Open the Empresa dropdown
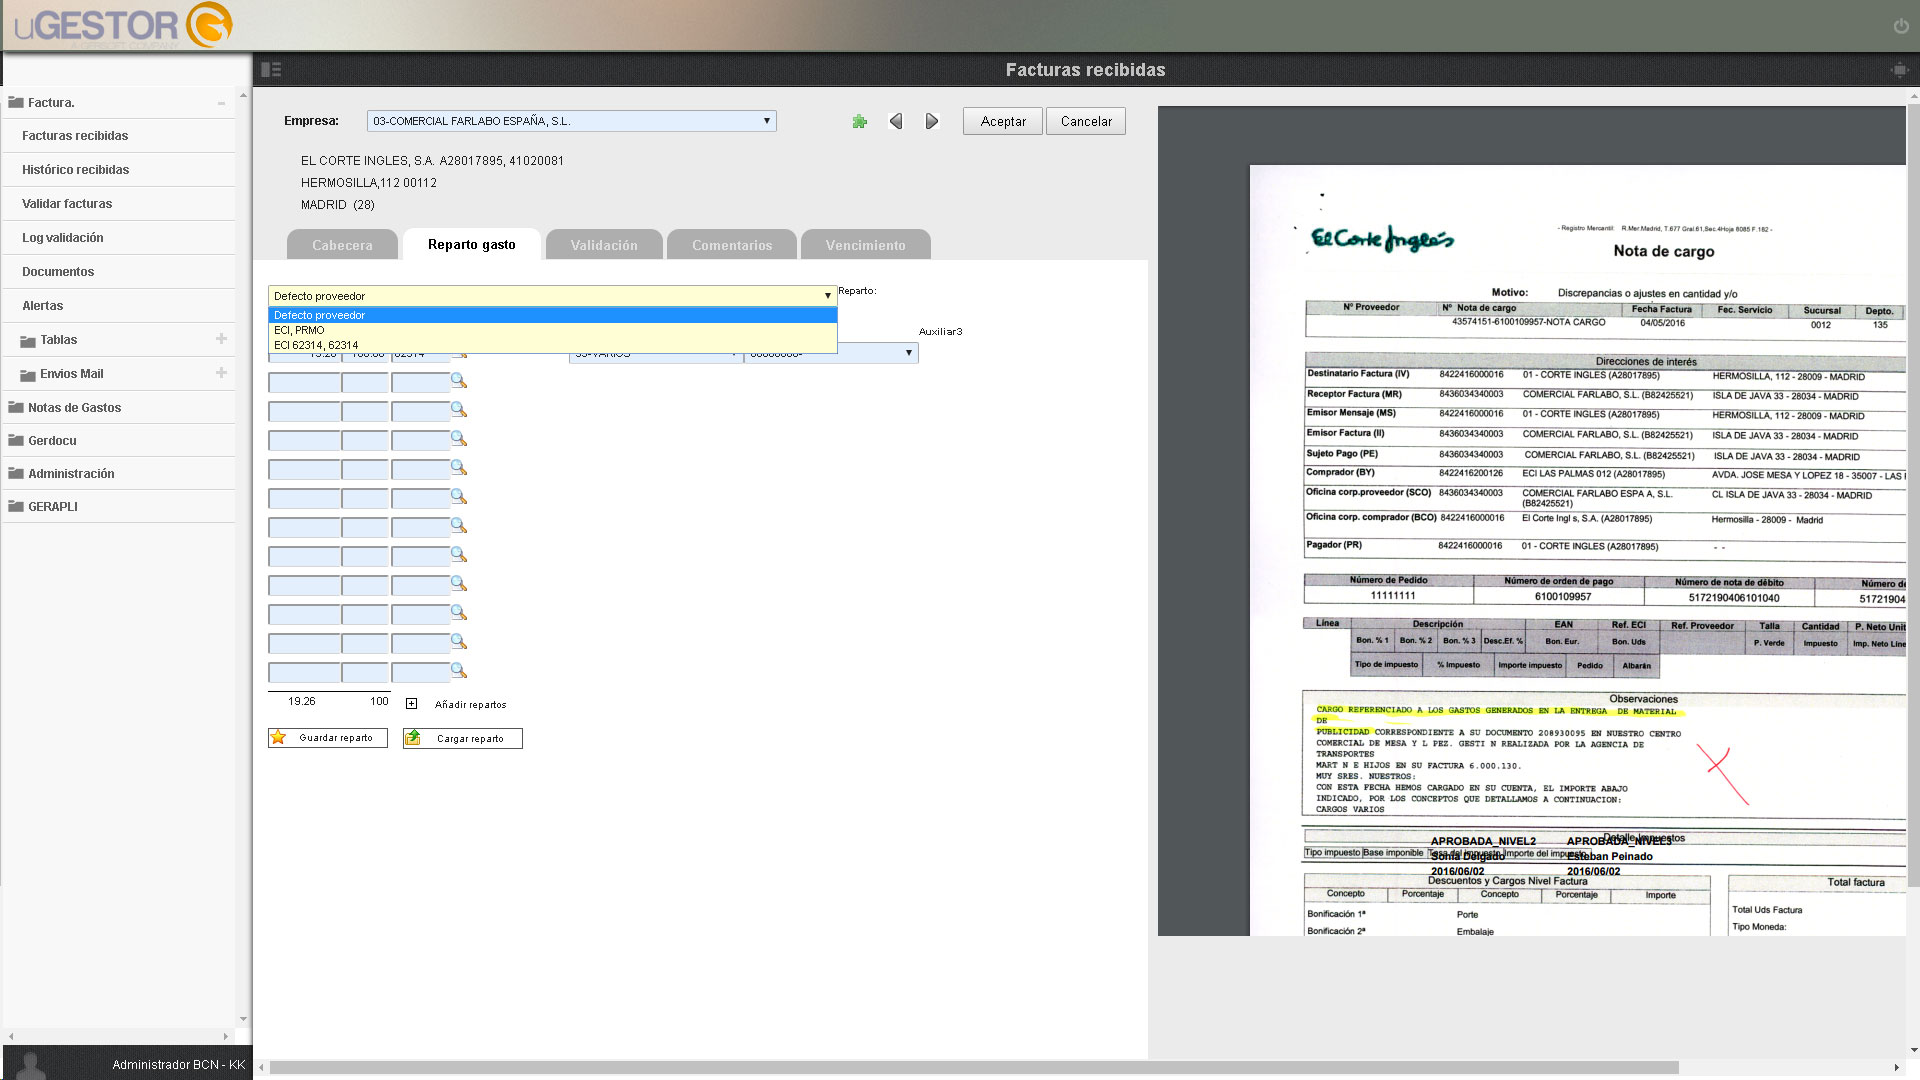Viewport: 1920px width, 1080px height. (571, 121)
